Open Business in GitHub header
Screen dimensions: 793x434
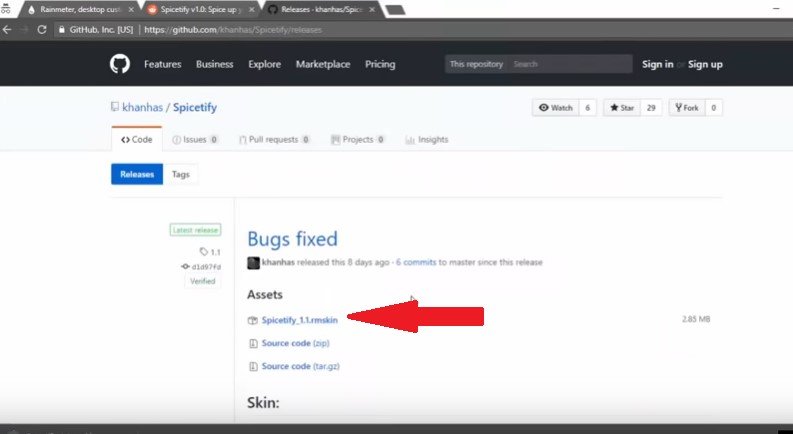[214, 64]
